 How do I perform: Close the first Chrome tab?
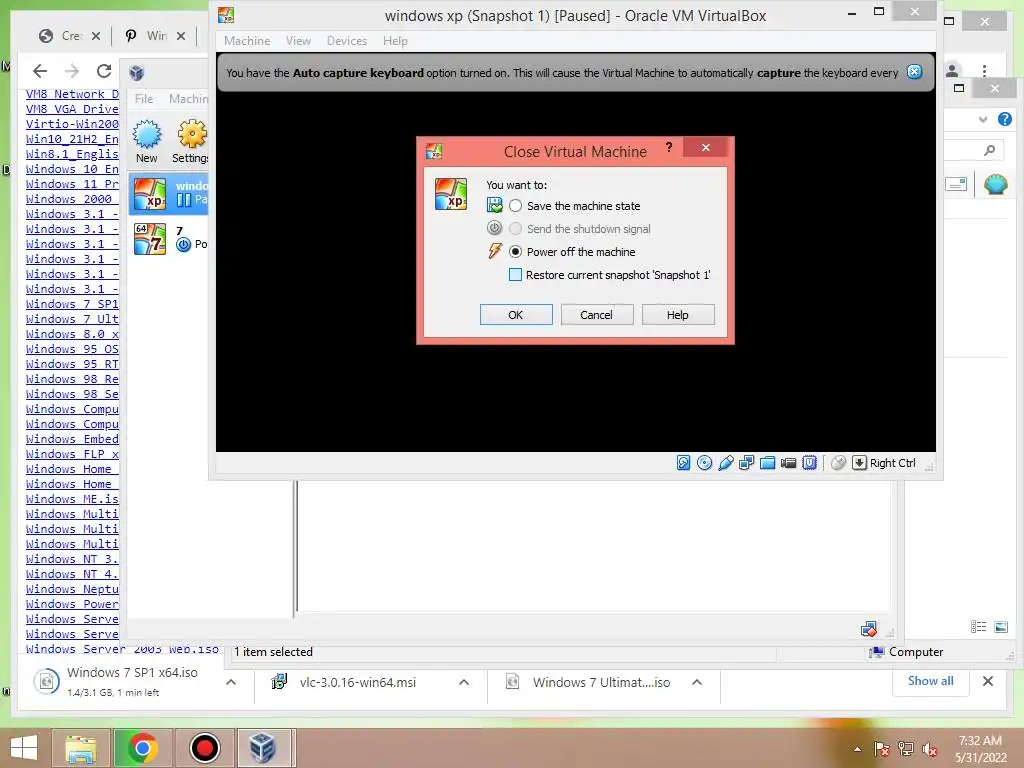(96, 36)
